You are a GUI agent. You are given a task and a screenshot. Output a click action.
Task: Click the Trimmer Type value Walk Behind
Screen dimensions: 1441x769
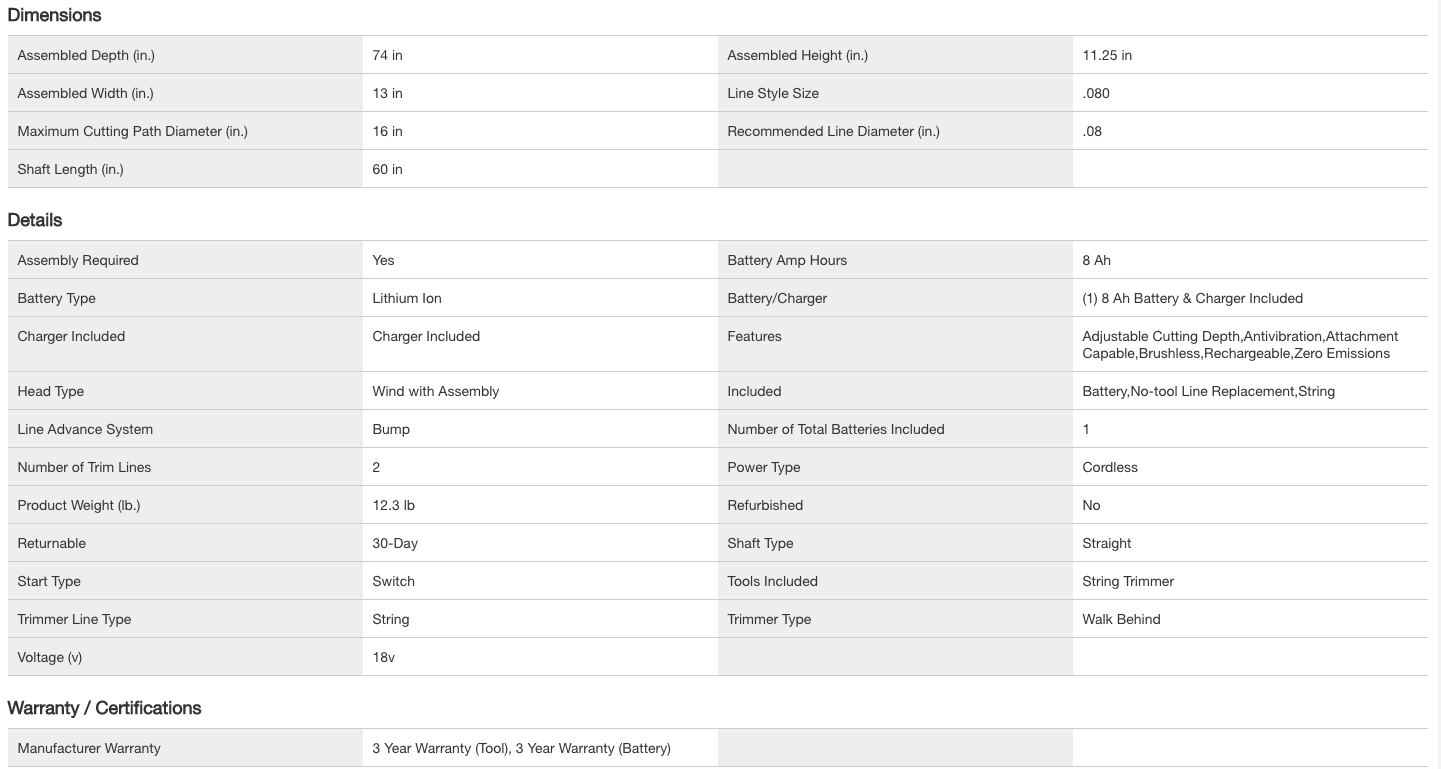click(1121, 619)
